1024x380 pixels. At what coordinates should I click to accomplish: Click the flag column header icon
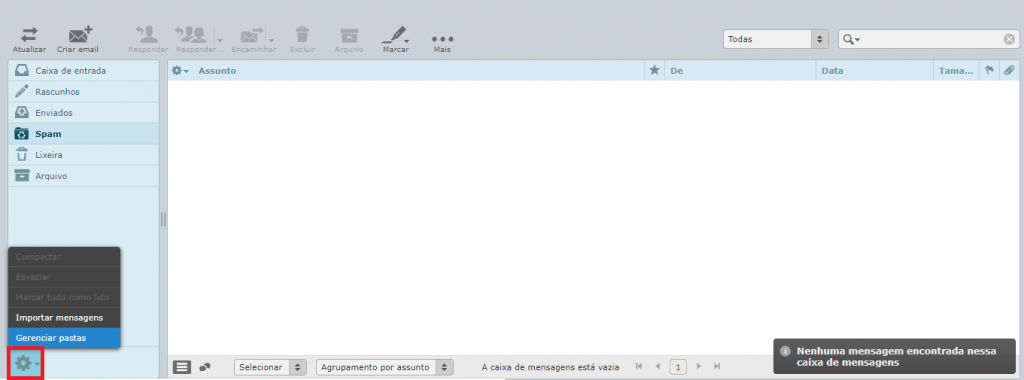point(990,71)
